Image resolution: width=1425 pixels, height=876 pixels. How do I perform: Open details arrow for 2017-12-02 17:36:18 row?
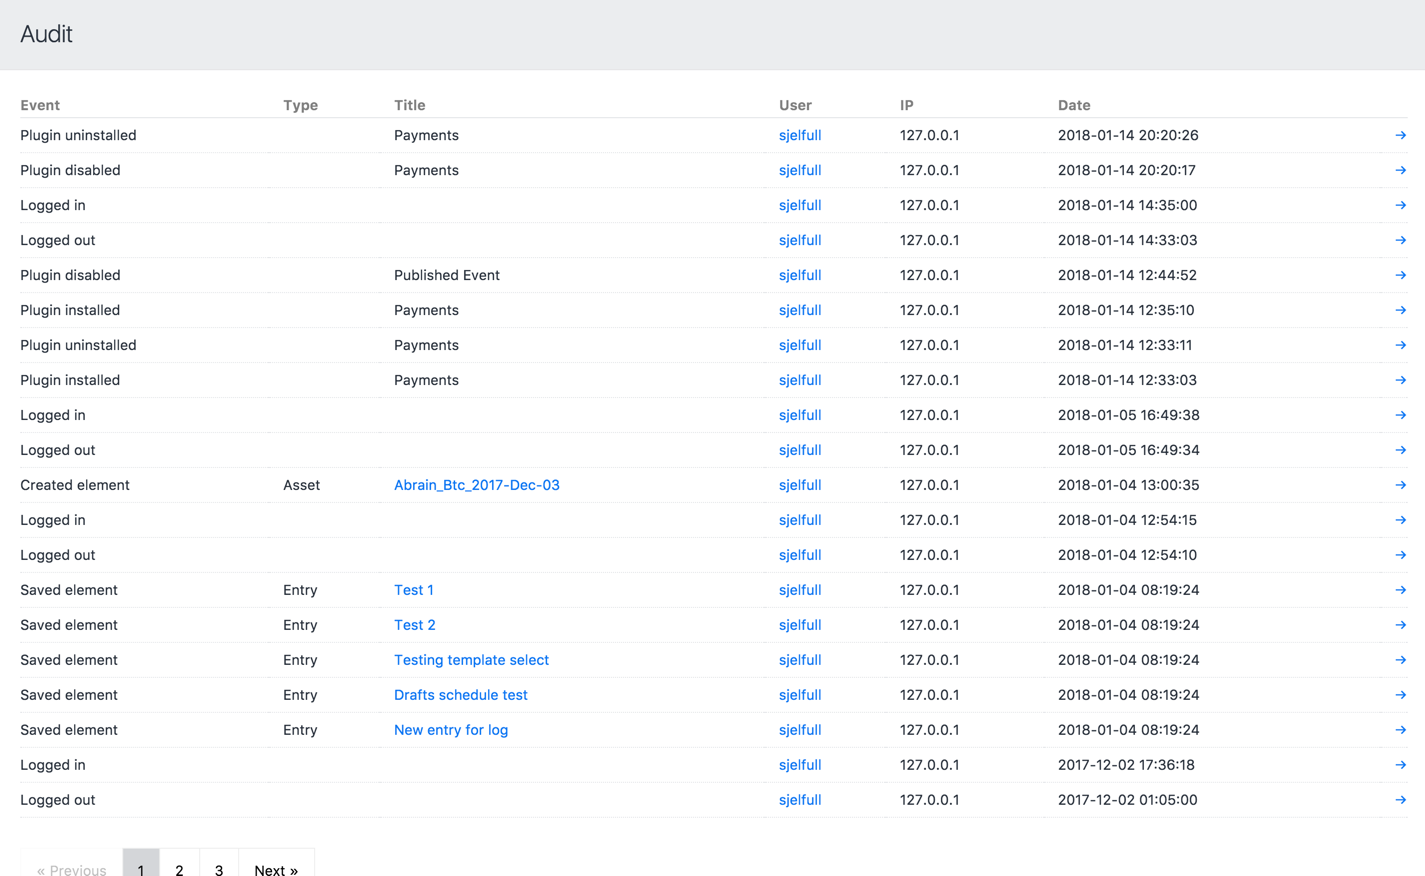(x=1400, y=765)
